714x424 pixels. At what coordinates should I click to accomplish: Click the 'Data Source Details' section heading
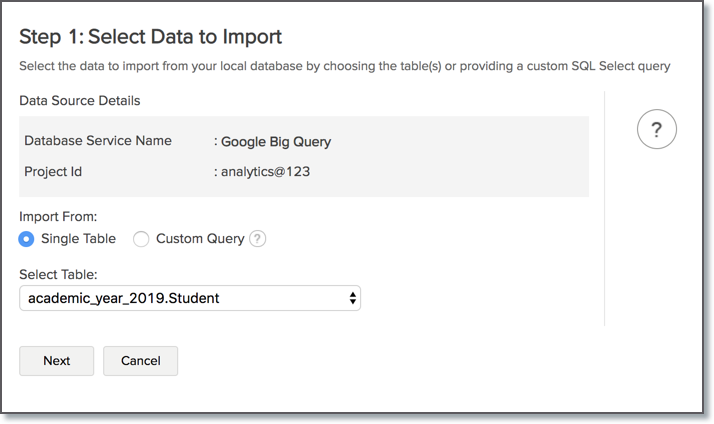80,101
